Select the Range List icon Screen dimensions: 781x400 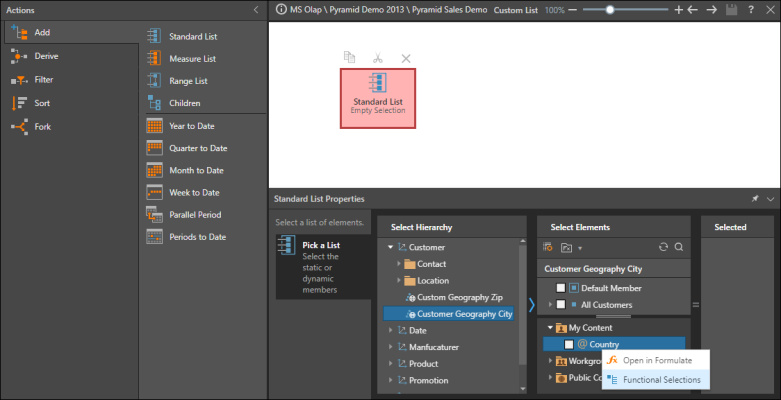[x=154, y=80]
